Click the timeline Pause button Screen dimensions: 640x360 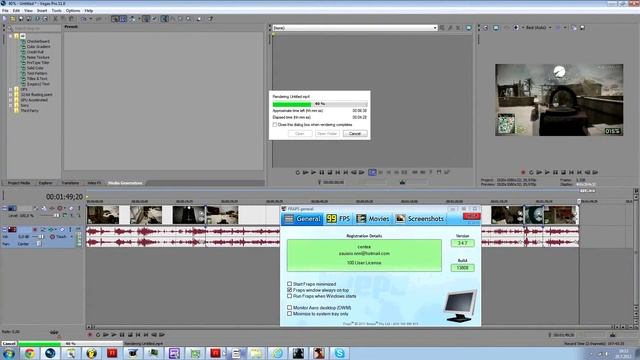pos(122,335)
